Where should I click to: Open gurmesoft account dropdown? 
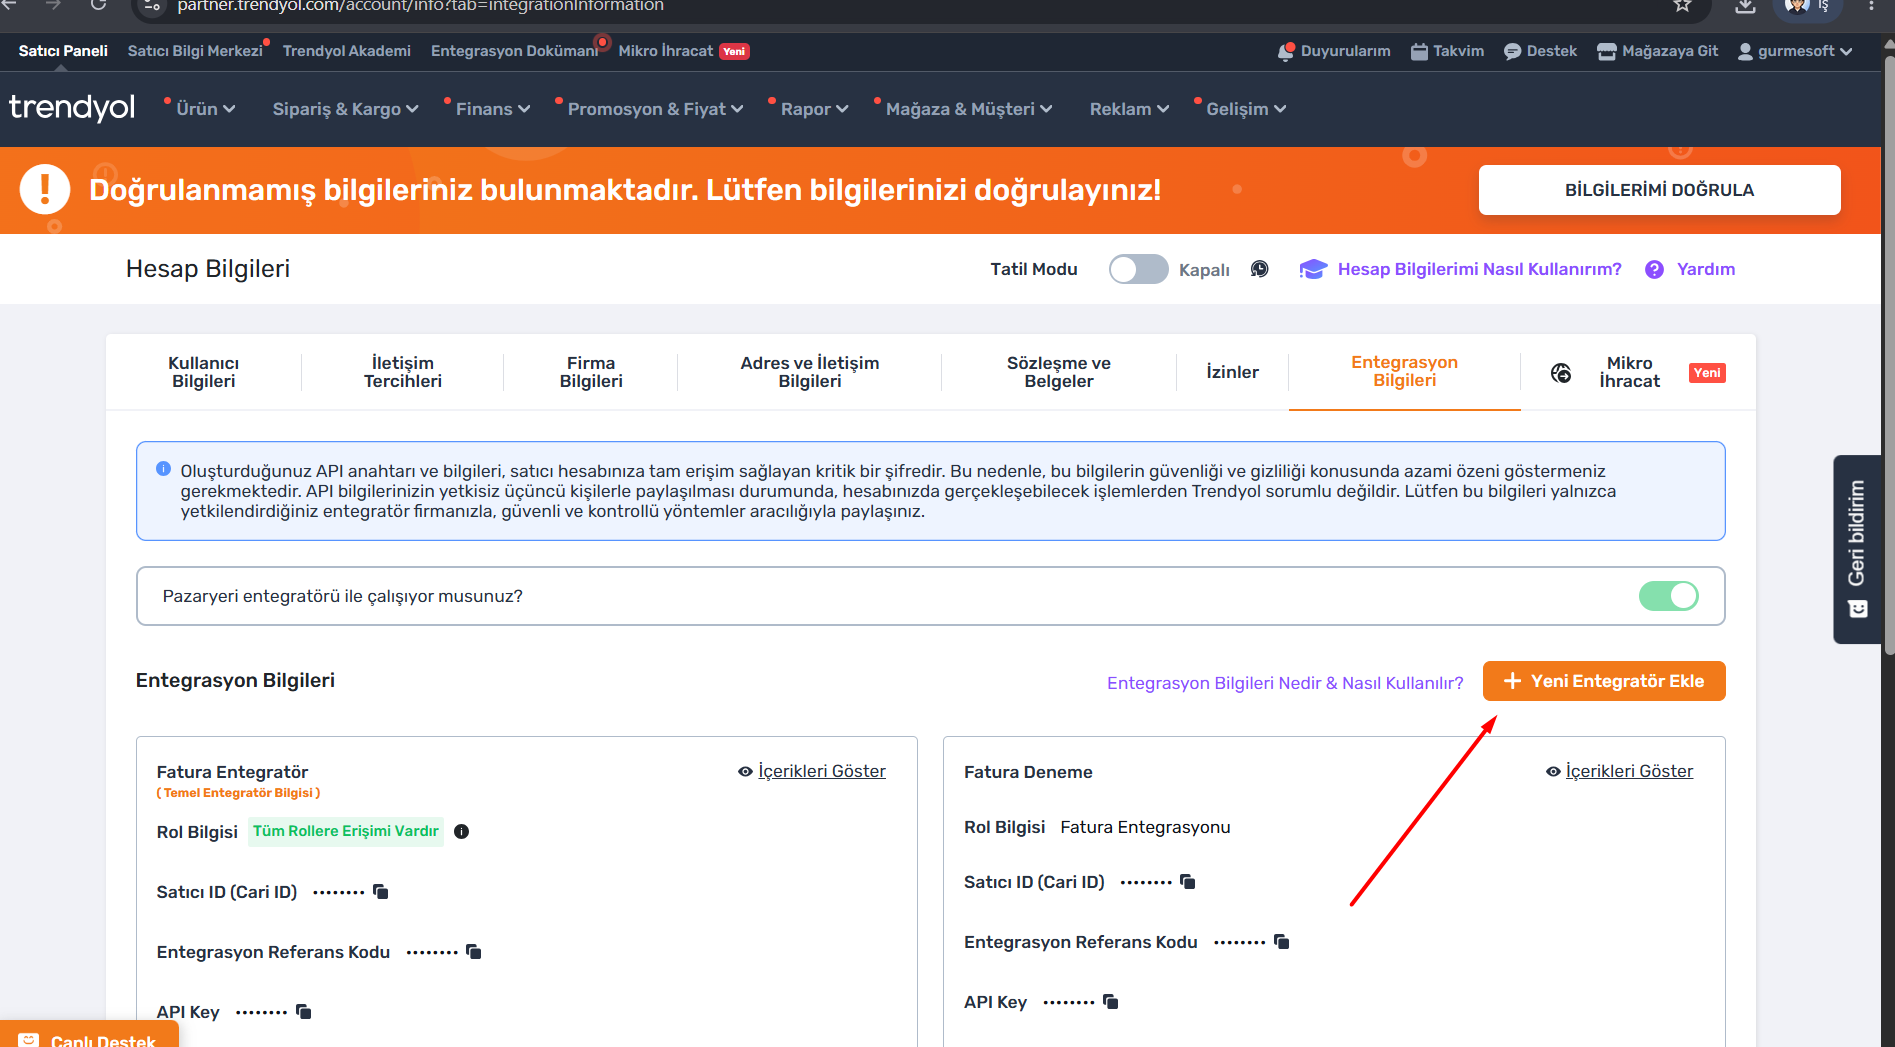coord(1795,52)
